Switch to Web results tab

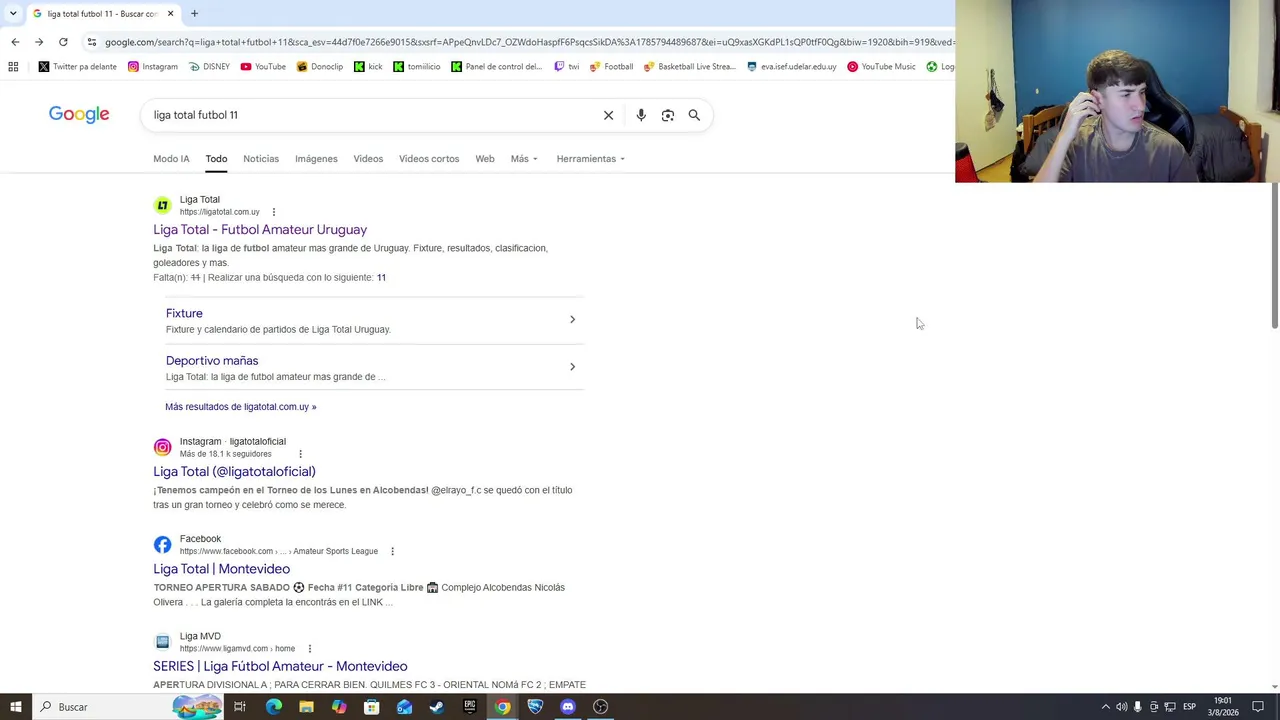click(485, 159)
